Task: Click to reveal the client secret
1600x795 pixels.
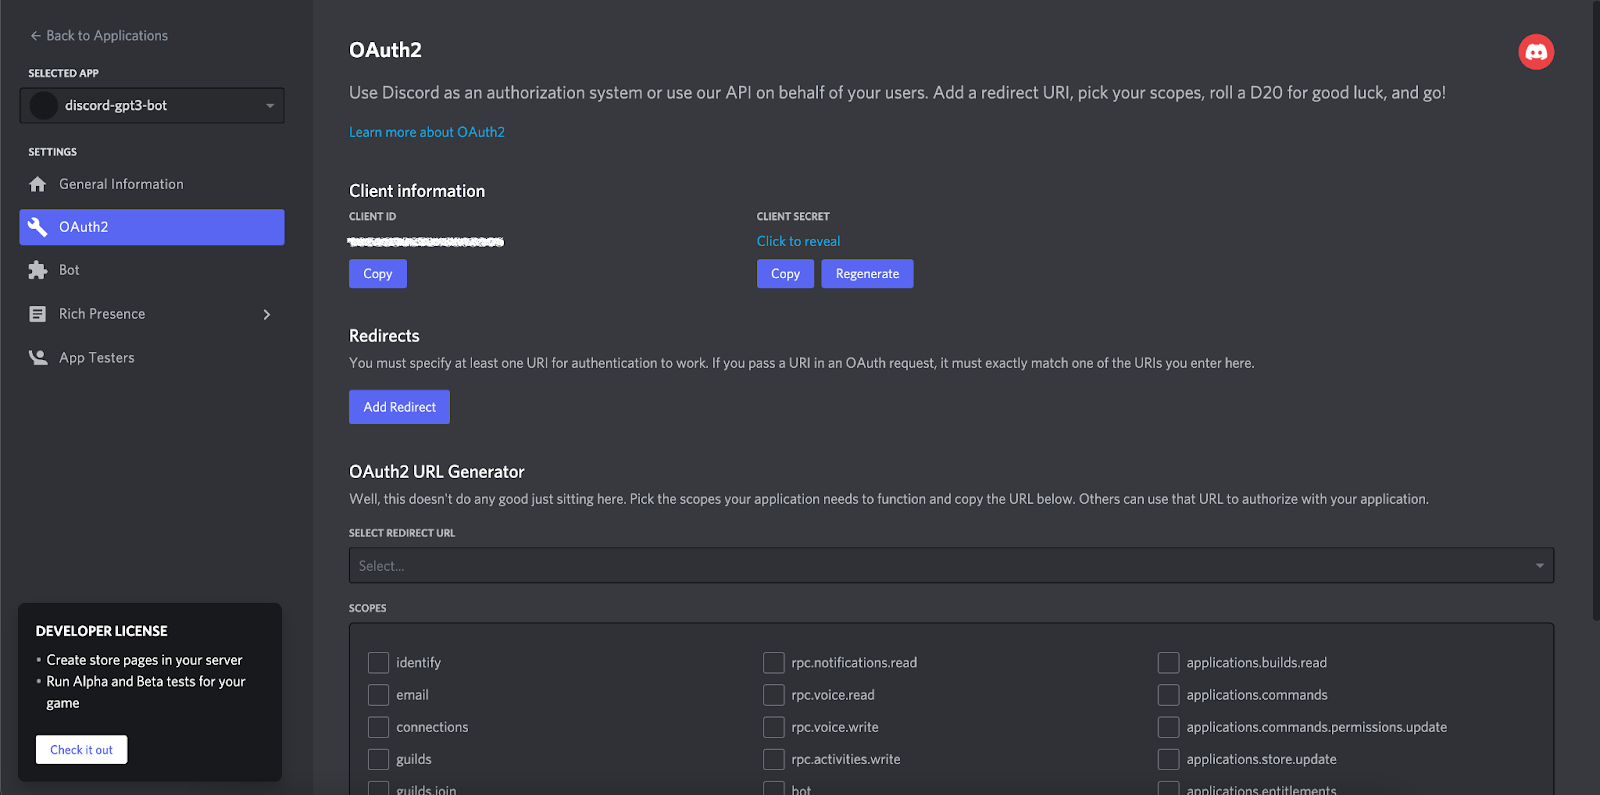Action: pos(798,241)
